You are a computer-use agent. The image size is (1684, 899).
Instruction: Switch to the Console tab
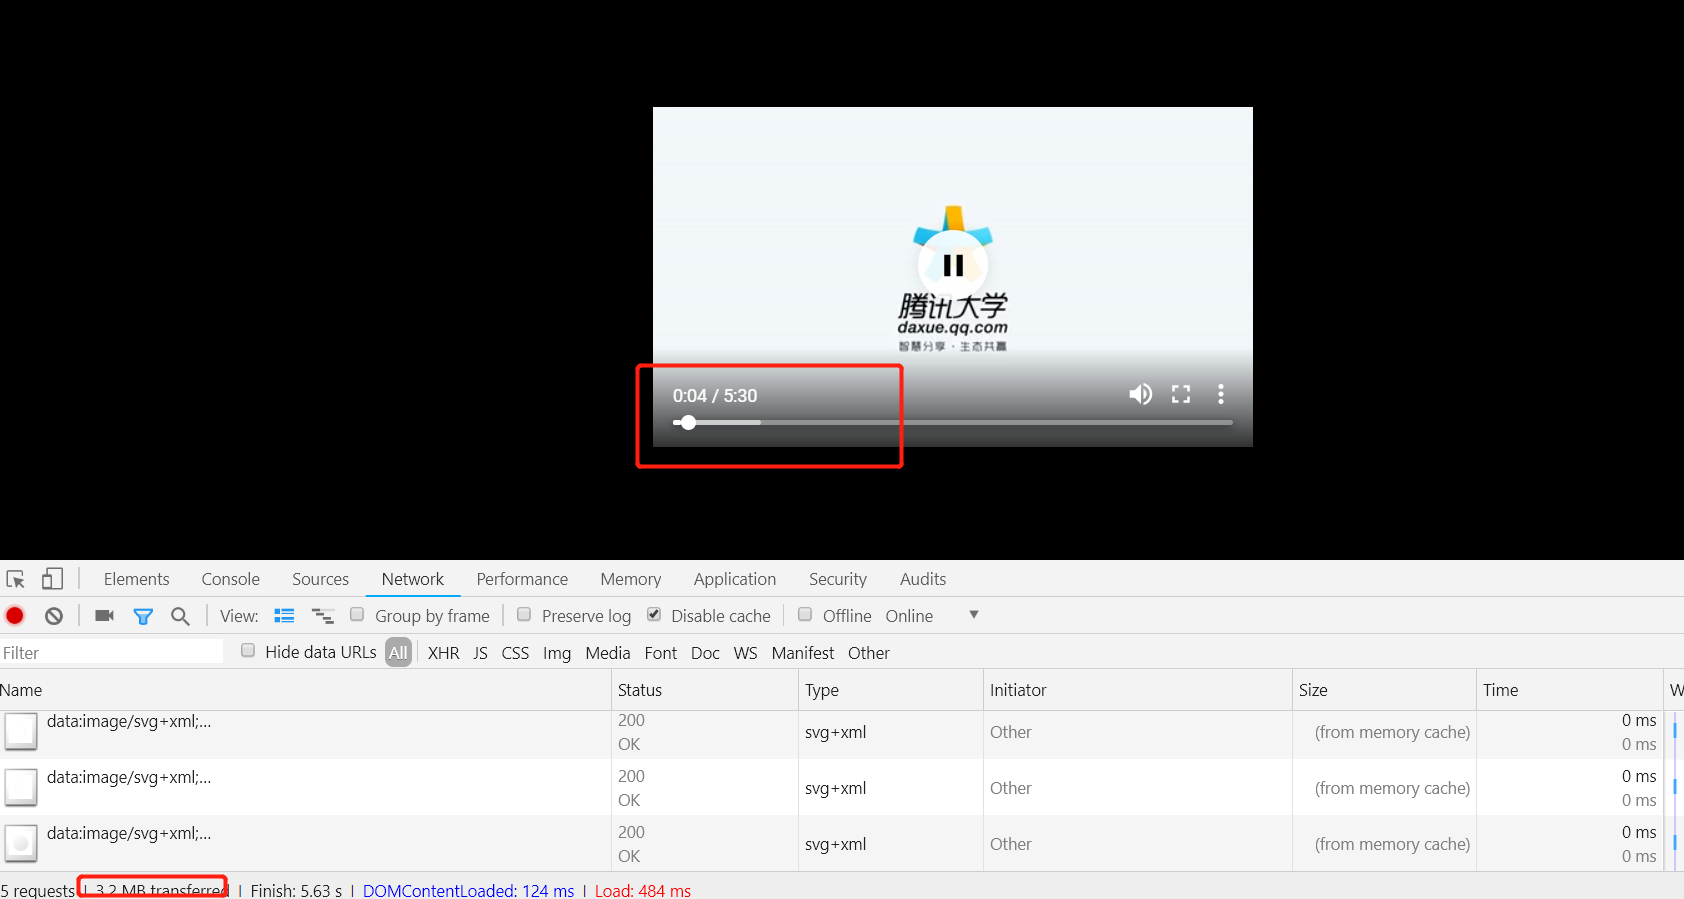pyautogui.click(x=230, y=579)
